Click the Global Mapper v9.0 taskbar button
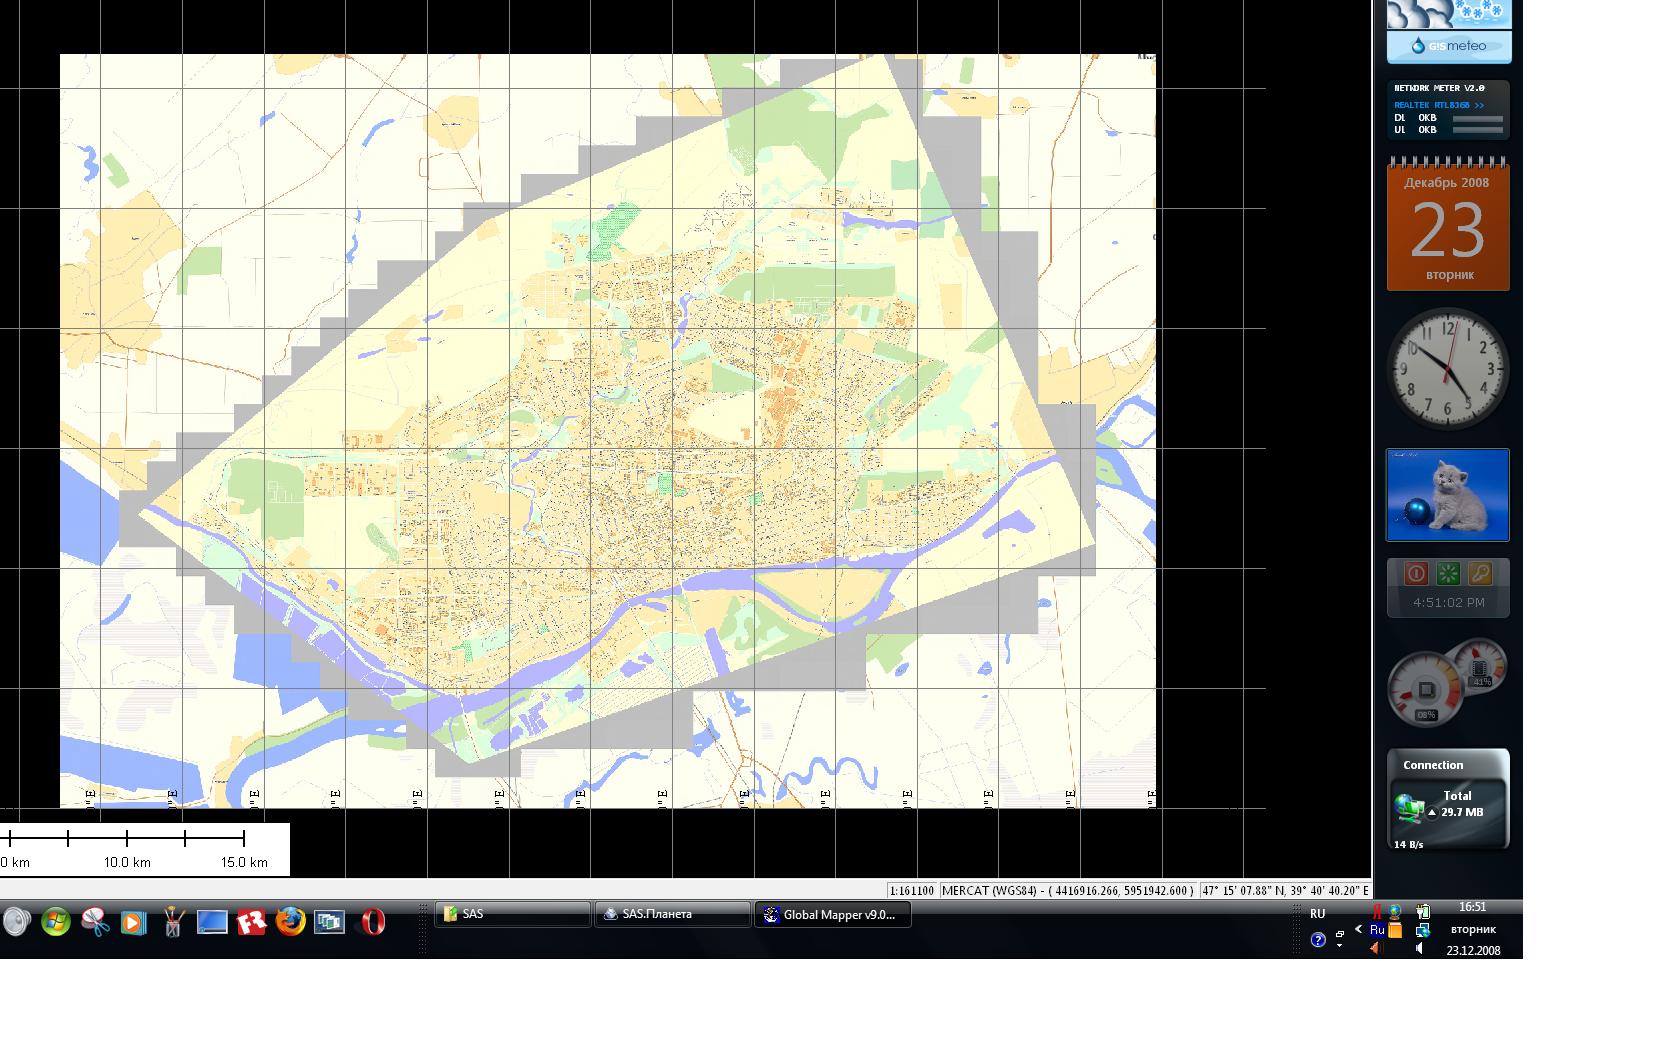1680x1050 pixels. point(832,914)
